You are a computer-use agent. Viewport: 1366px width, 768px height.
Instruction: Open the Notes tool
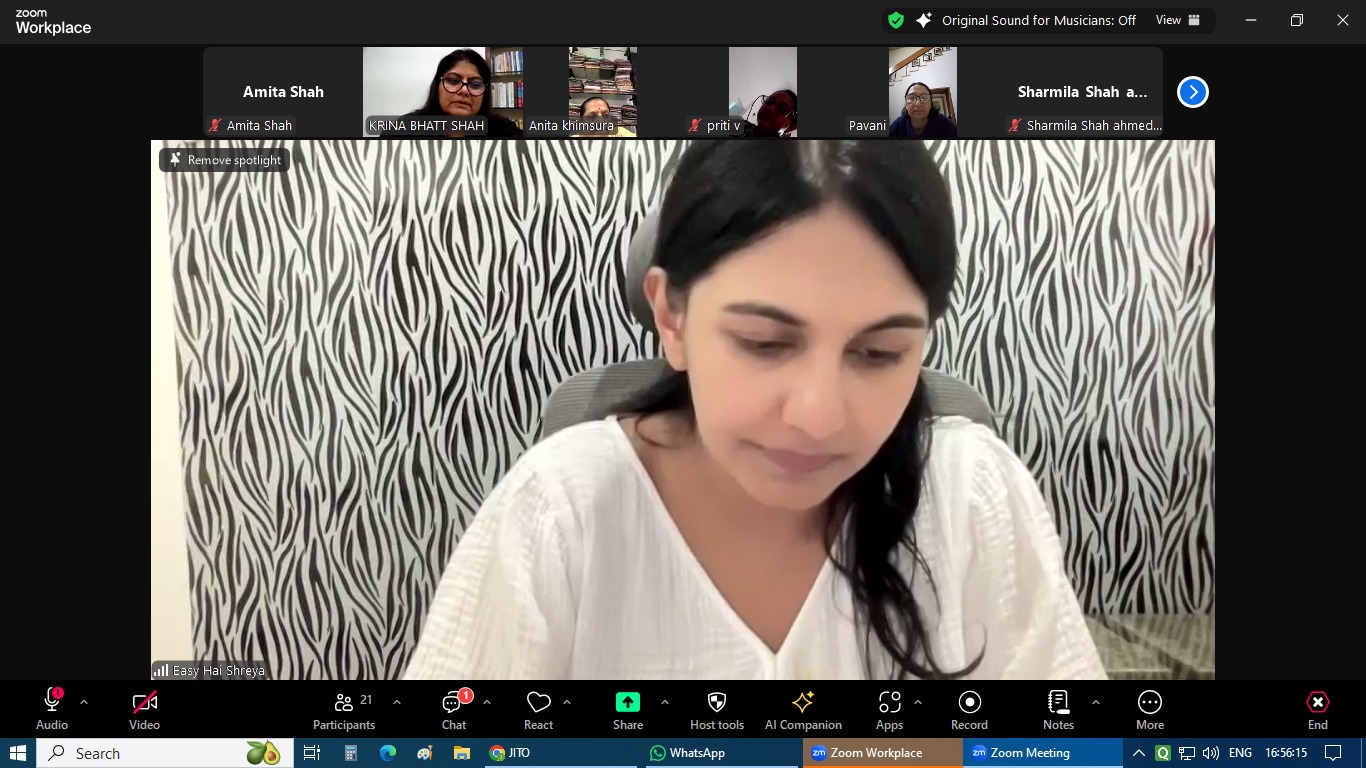pos(1058,709)
